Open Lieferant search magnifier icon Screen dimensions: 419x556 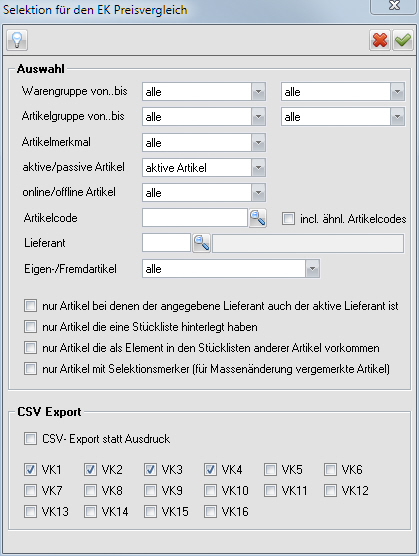tap(201, 243)
